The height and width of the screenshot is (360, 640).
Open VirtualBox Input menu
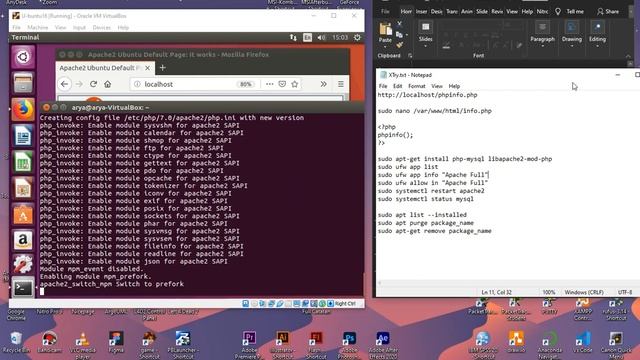point(79,27)
